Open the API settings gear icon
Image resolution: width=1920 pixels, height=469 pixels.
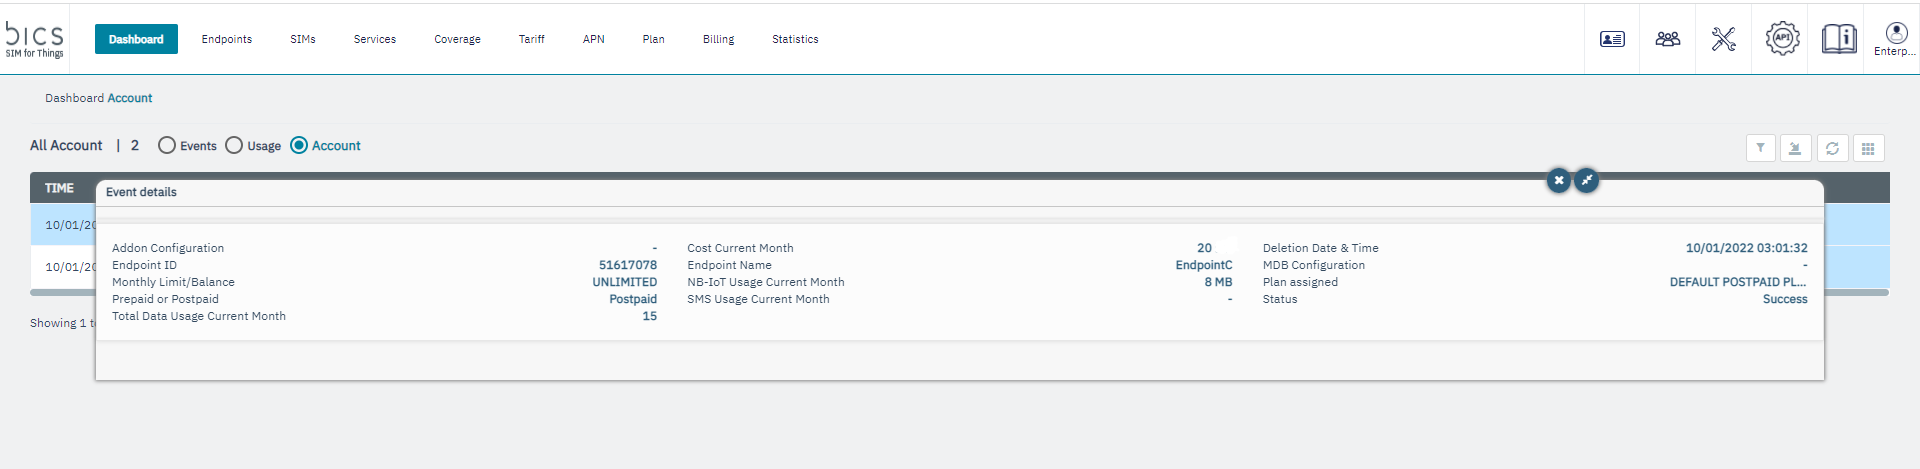click(1782, 39)
